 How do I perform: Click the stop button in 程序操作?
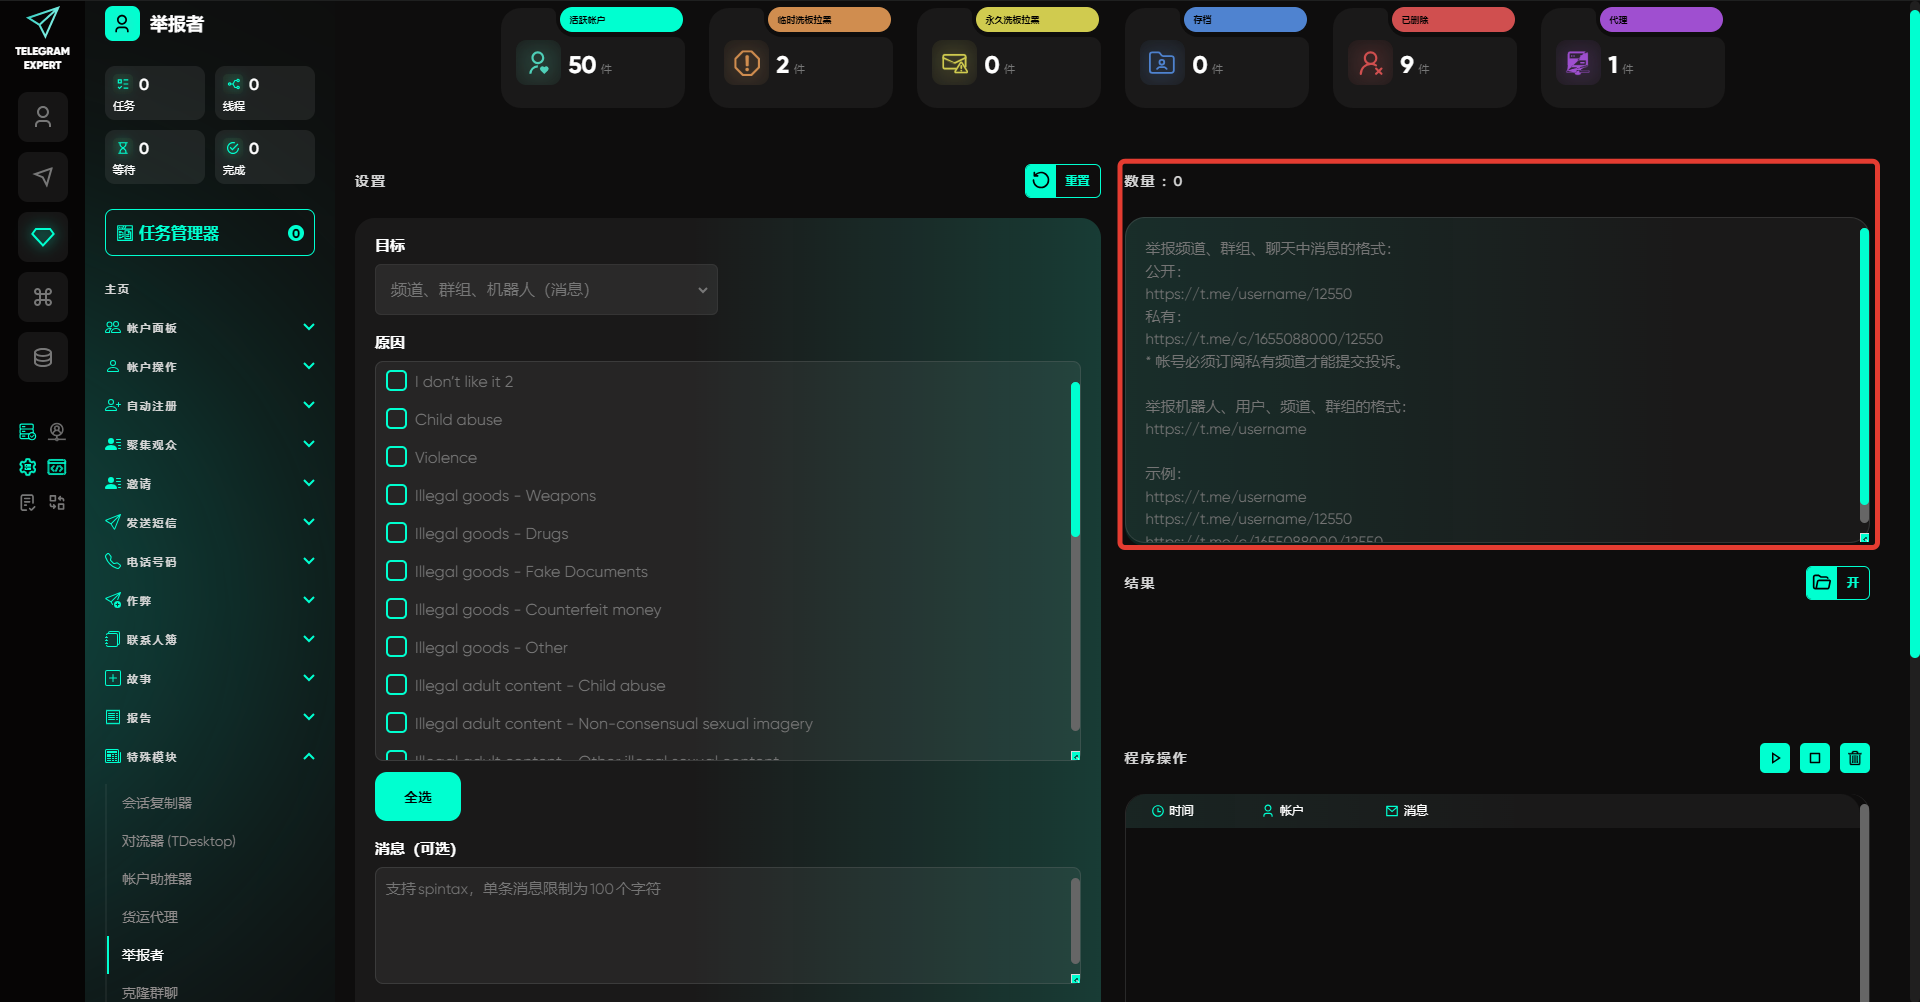point(1814,758)
